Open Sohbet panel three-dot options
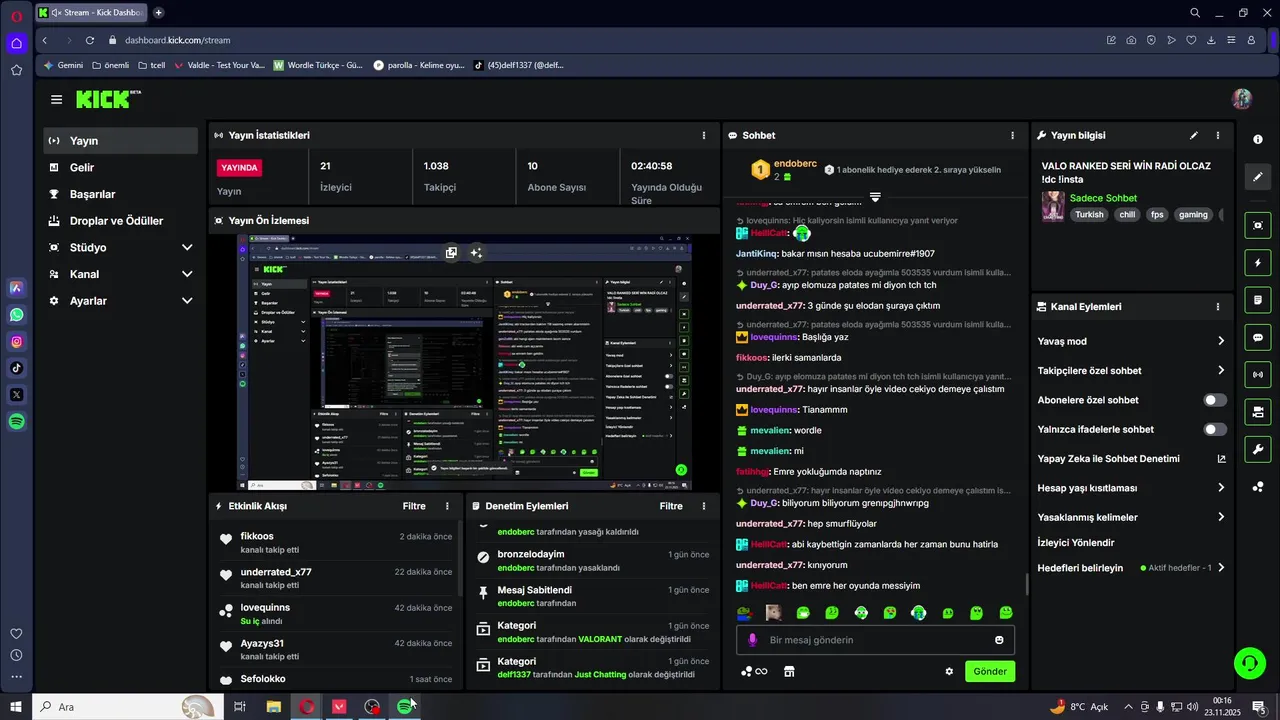Viewport: 1280px width, 720px height. click(1012, 135)
